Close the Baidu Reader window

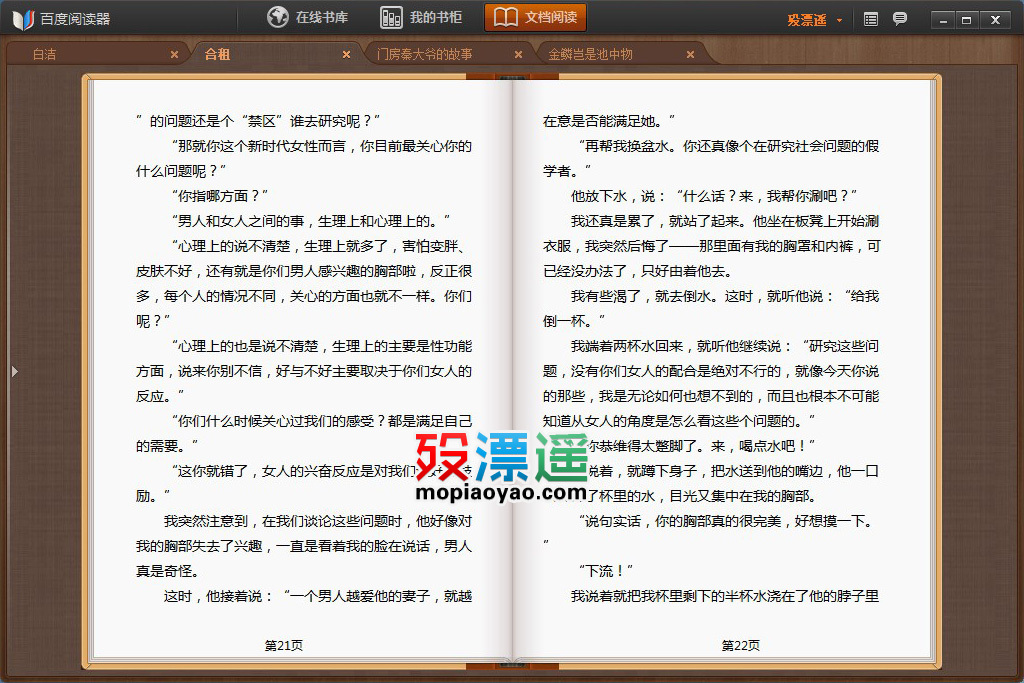click(x=995, y=20)
